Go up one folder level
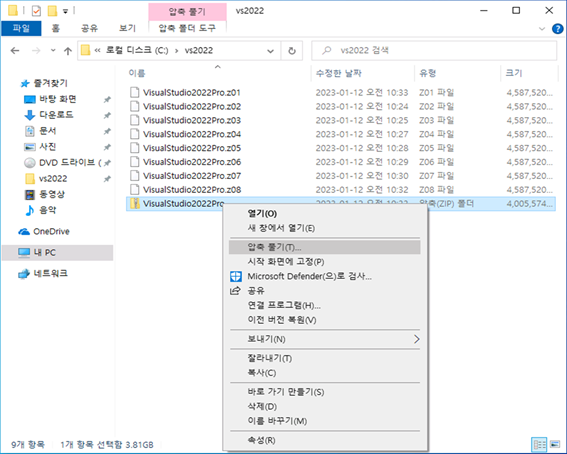This screenshot has height=454, width=567. (x=68, y=51)
